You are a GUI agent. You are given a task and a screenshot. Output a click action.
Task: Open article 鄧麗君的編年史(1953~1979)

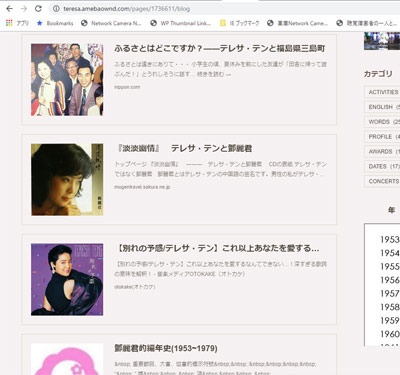click(x=166, y=348)
